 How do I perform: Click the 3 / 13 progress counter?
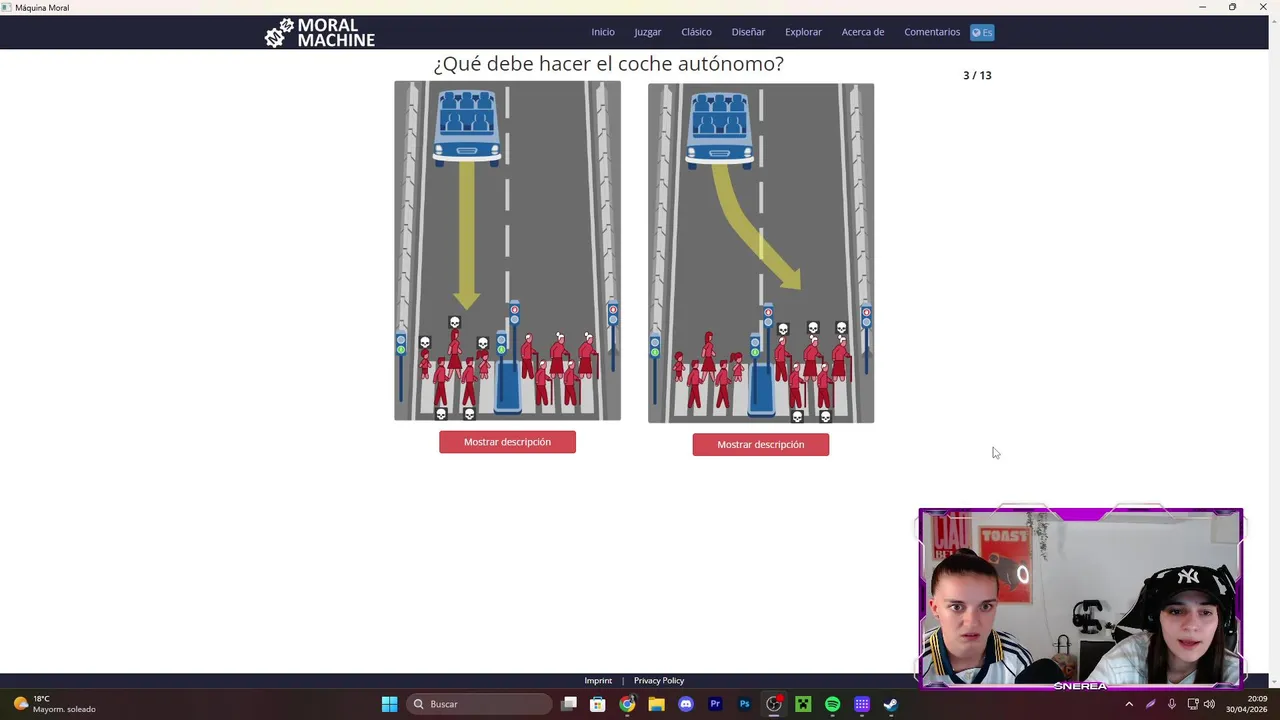(x=977, y=75)
